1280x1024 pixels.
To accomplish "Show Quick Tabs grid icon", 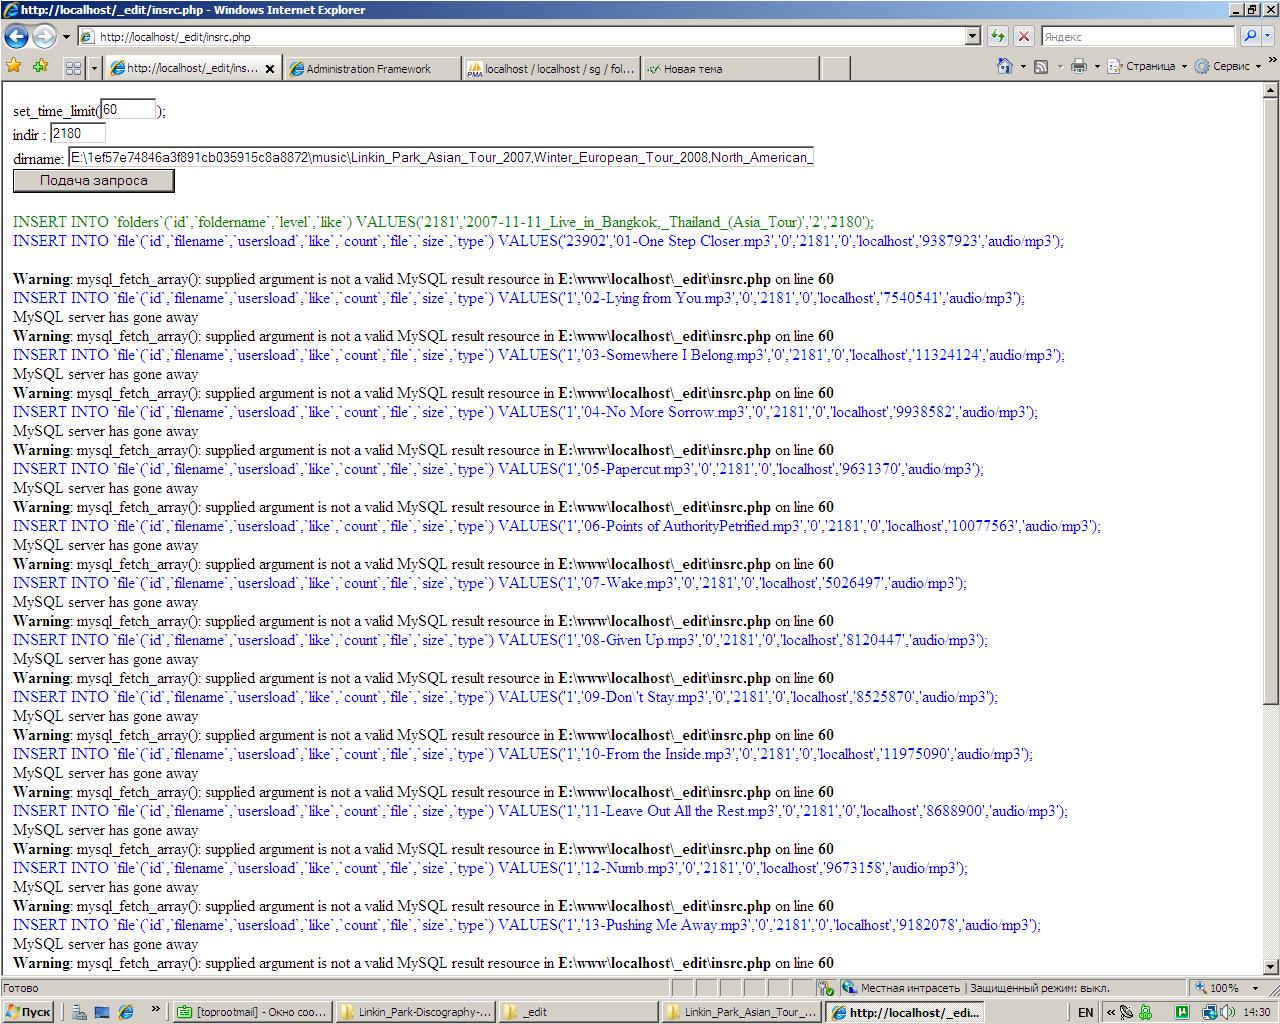I will click(x=73, y=68).
